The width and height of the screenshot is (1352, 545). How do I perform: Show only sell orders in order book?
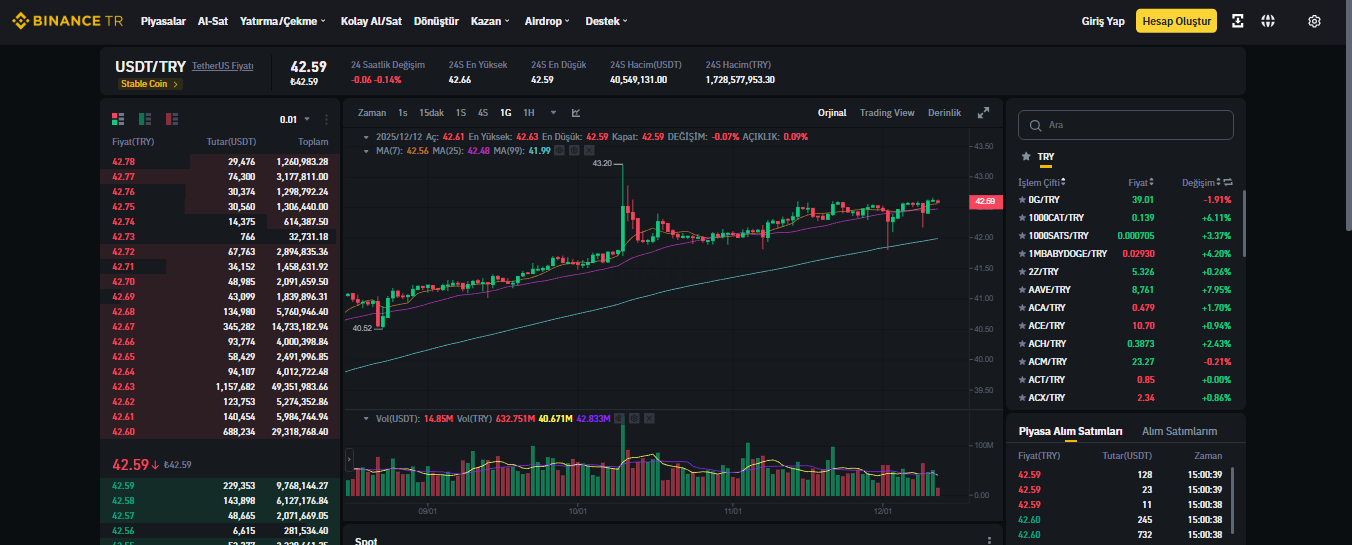pyautogui.click(x=172, y=118)
